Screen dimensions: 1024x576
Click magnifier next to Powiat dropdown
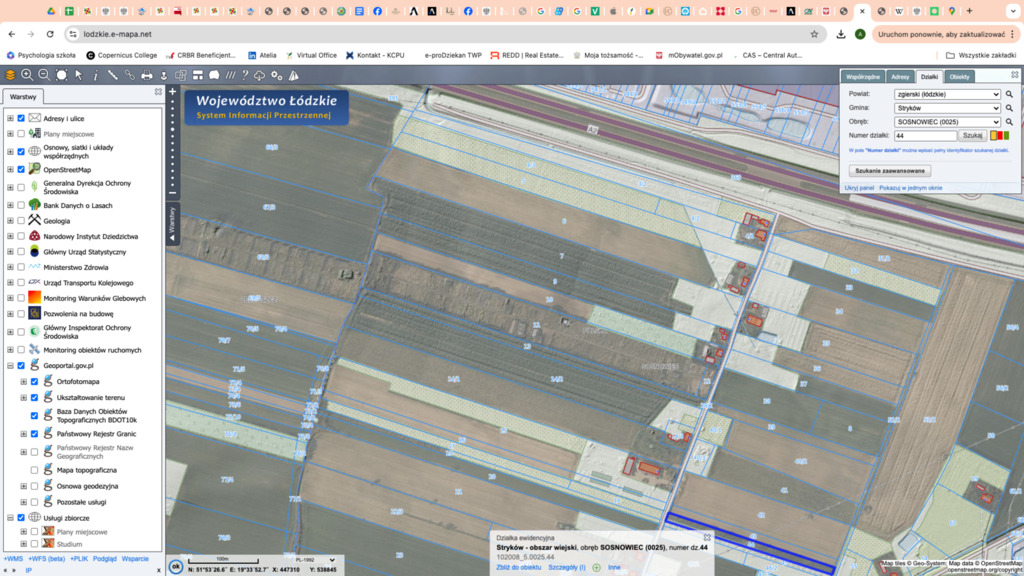point(1009,94)
